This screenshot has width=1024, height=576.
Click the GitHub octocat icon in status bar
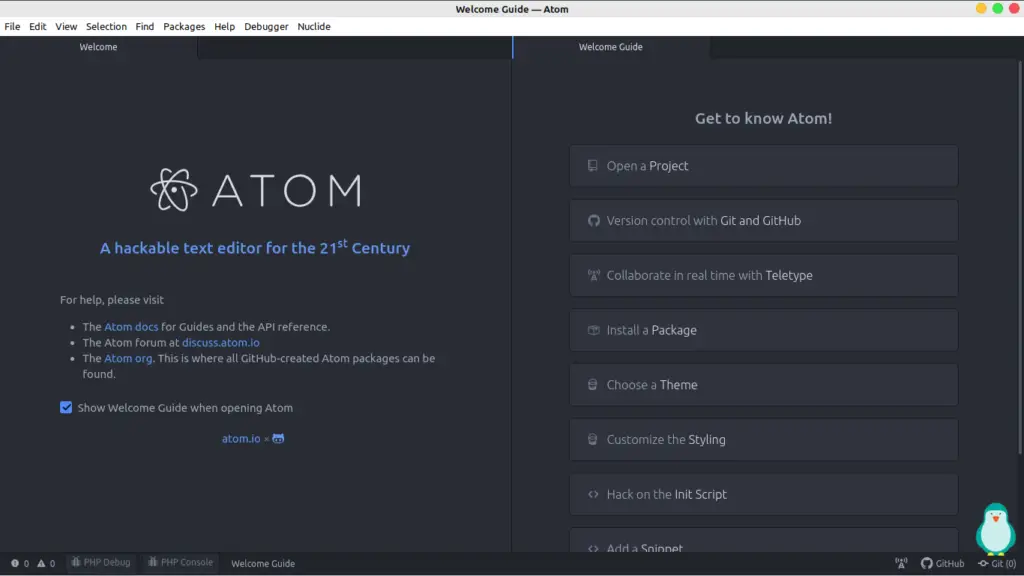pyautogui.click(x=927, y=563)
